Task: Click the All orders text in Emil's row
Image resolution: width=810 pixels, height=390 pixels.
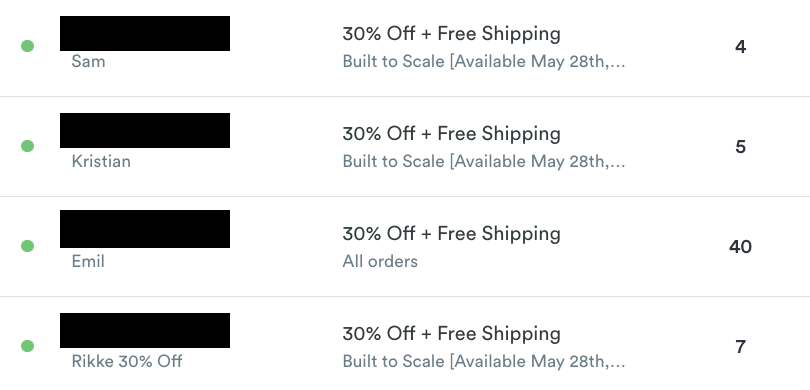Action: [x=380, y=261]
